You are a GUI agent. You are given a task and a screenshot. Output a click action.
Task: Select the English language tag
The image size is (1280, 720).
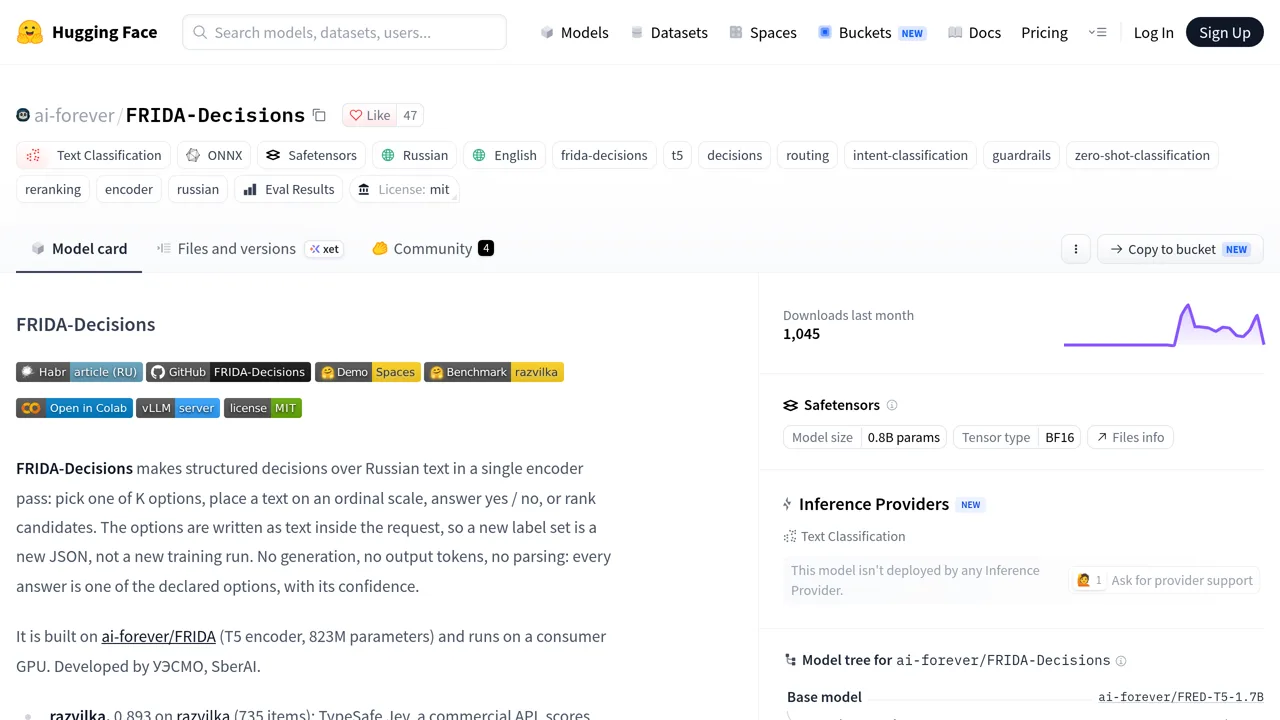[x=505, y=155]
